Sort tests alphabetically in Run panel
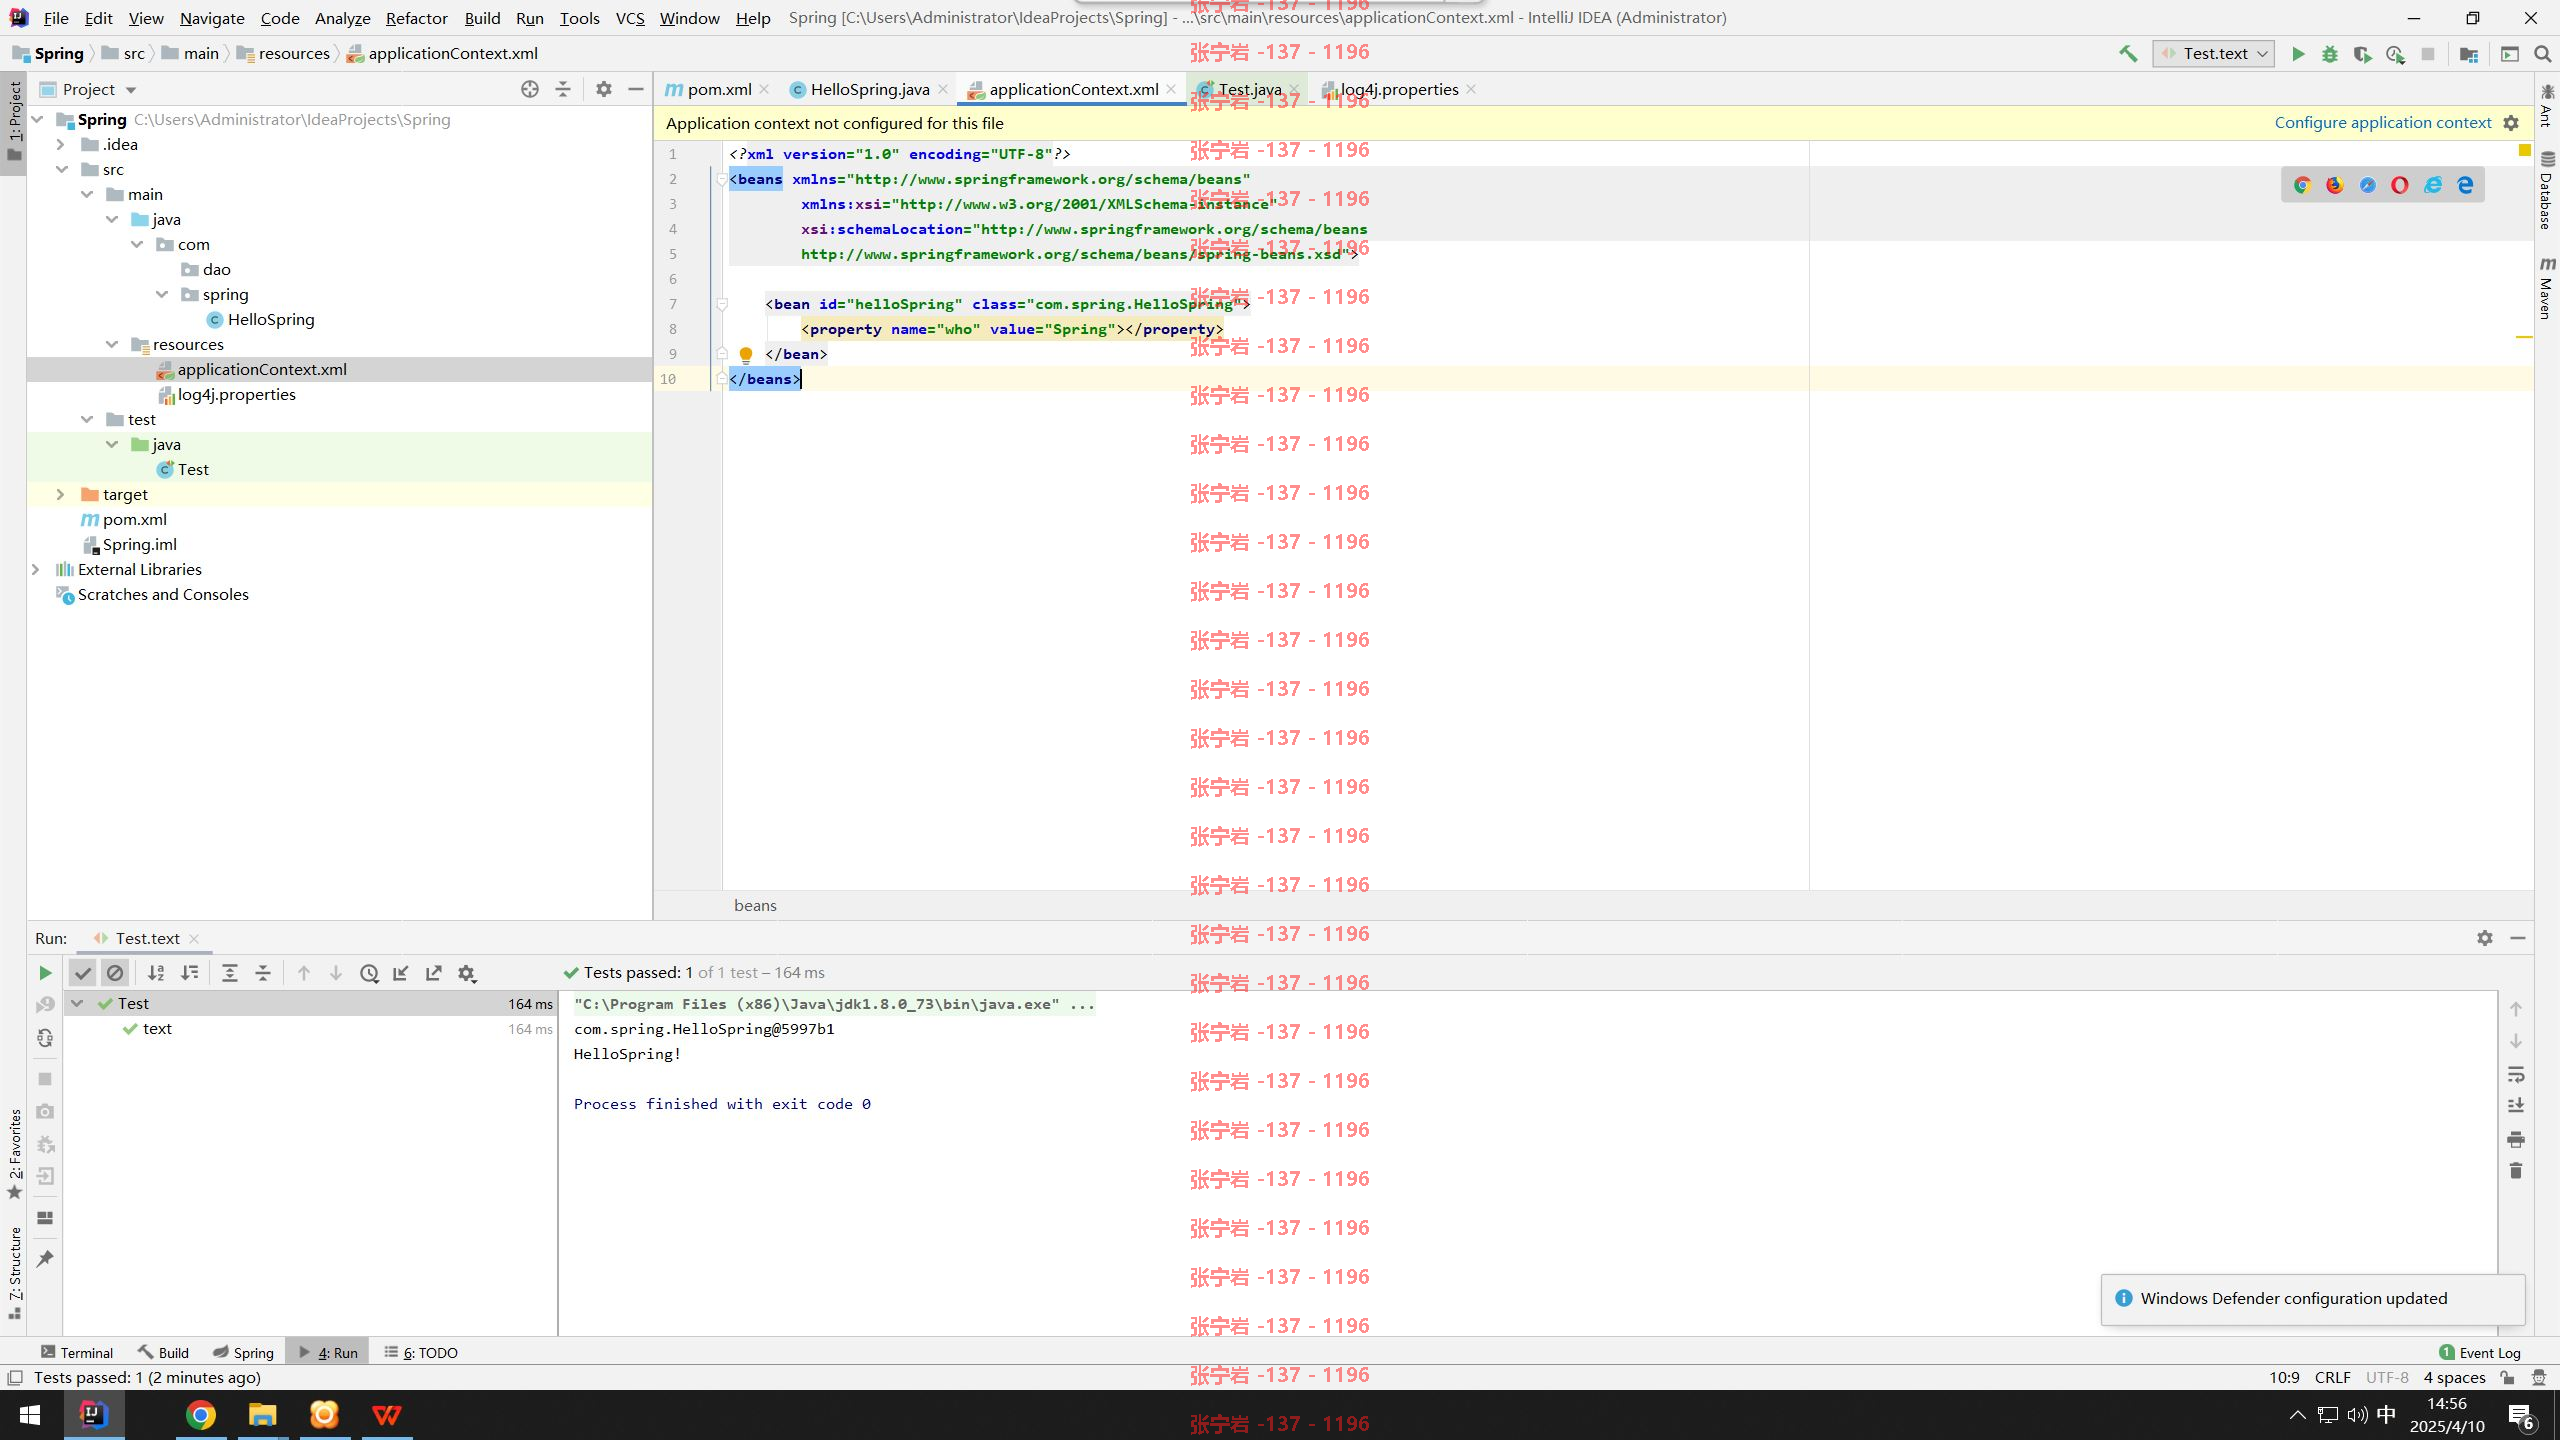This screenshot has width=2560, height=1440. click(x=156, y=973)
